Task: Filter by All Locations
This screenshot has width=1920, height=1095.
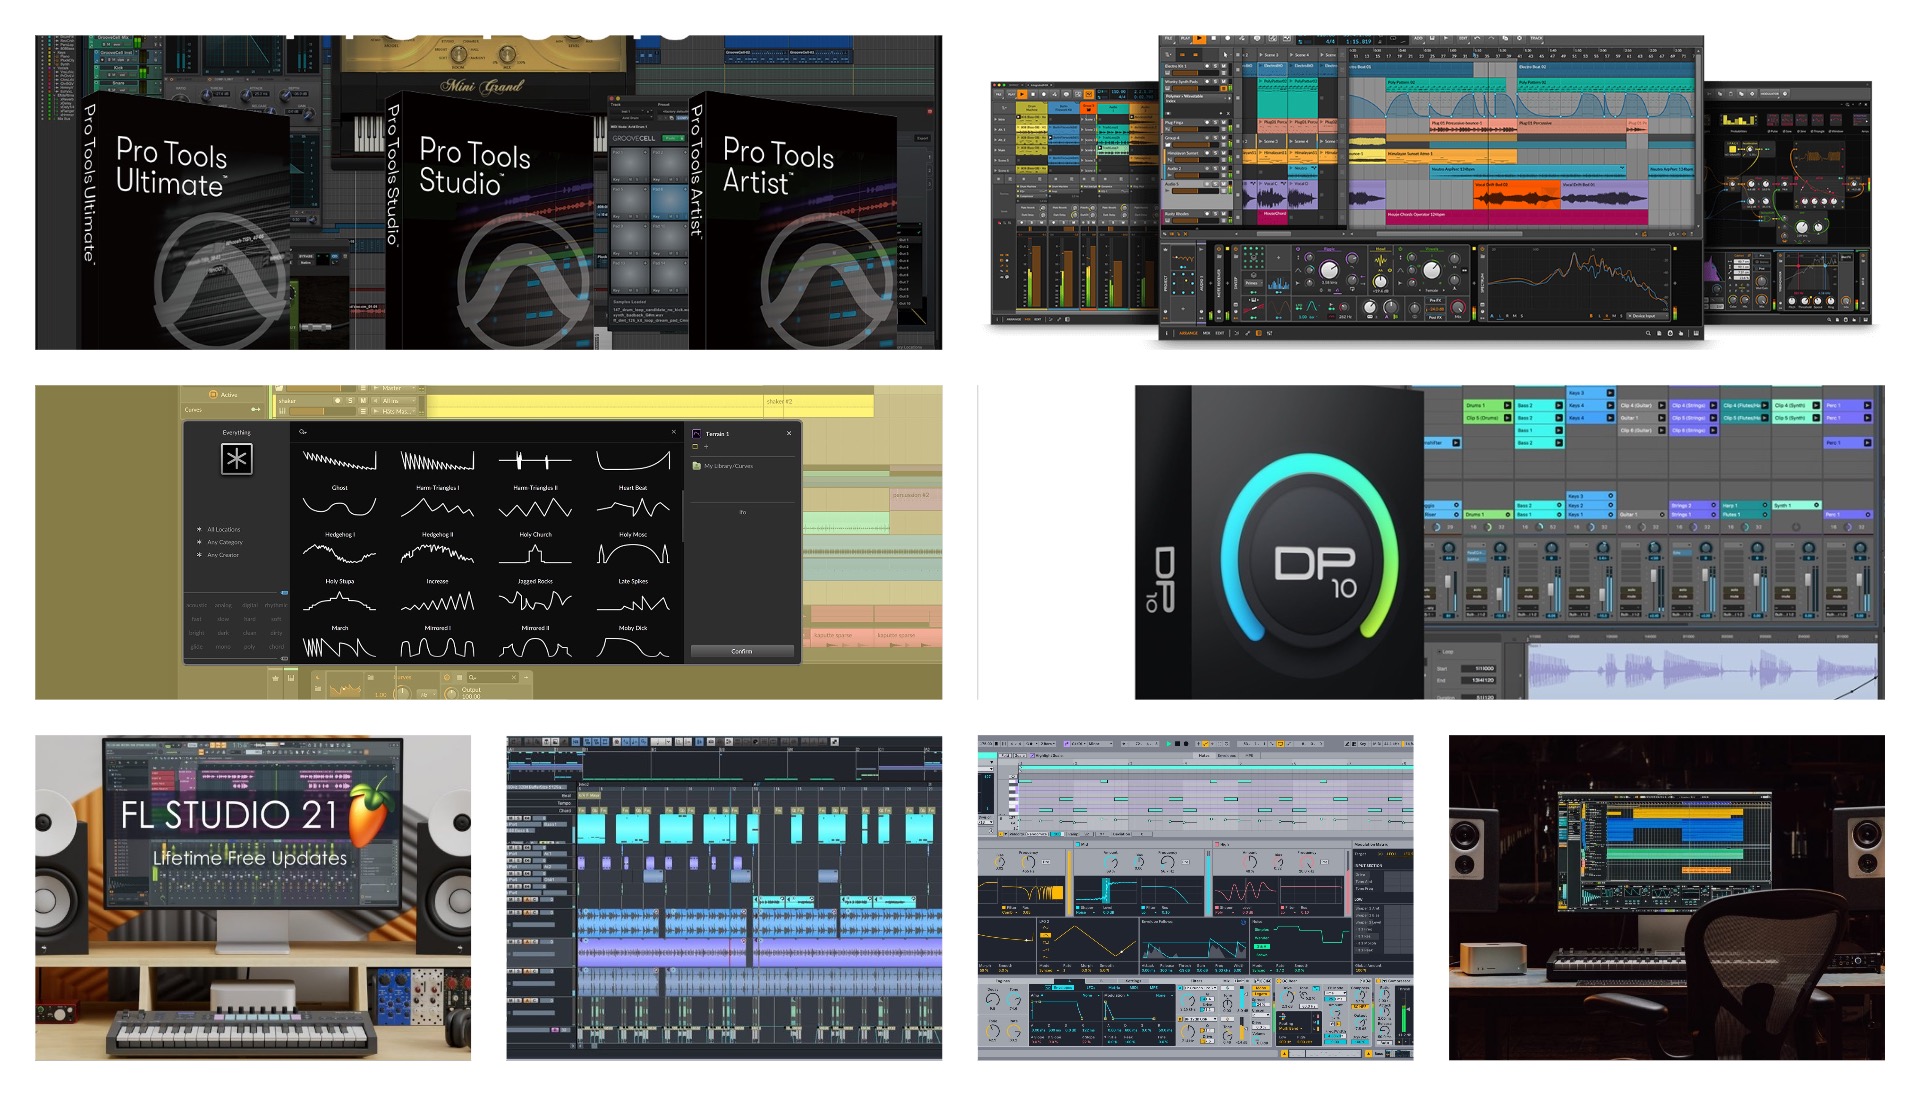Action: coord(223,529)
